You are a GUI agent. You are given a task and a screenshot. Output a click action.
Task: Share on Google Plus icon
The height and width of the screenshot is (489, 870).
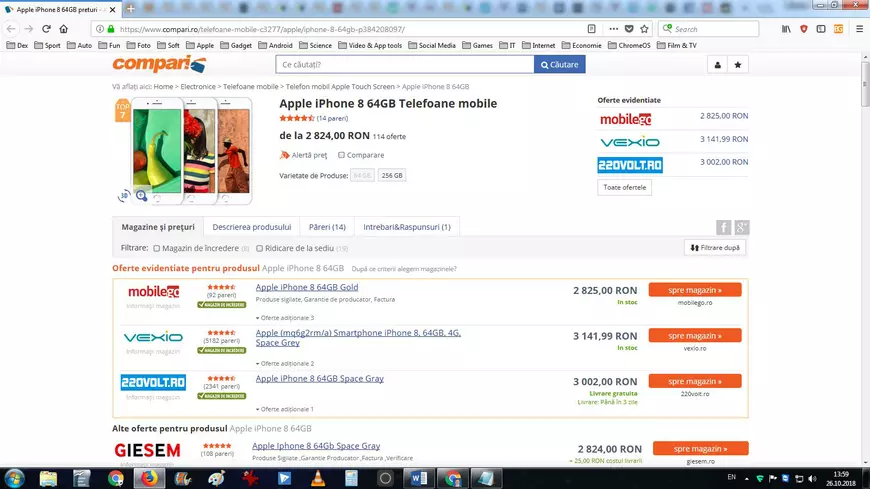point(742,227)
